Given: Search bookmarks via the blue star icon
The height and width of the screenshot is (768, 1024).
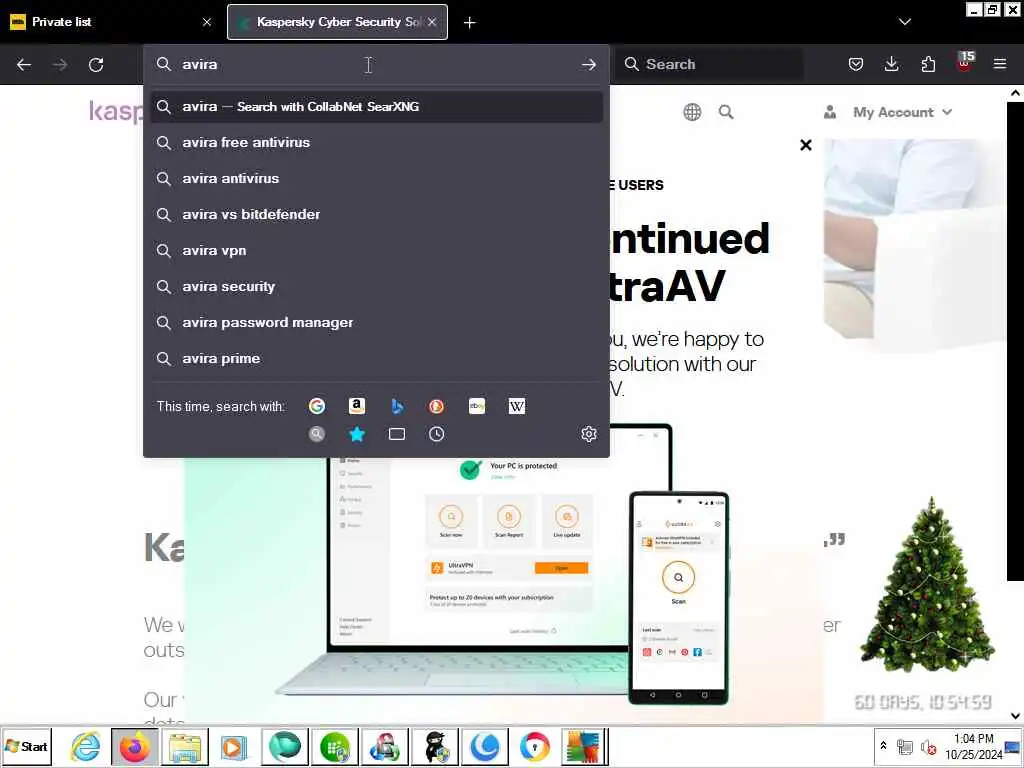Looking at the screenshot, I should [357, 434].
